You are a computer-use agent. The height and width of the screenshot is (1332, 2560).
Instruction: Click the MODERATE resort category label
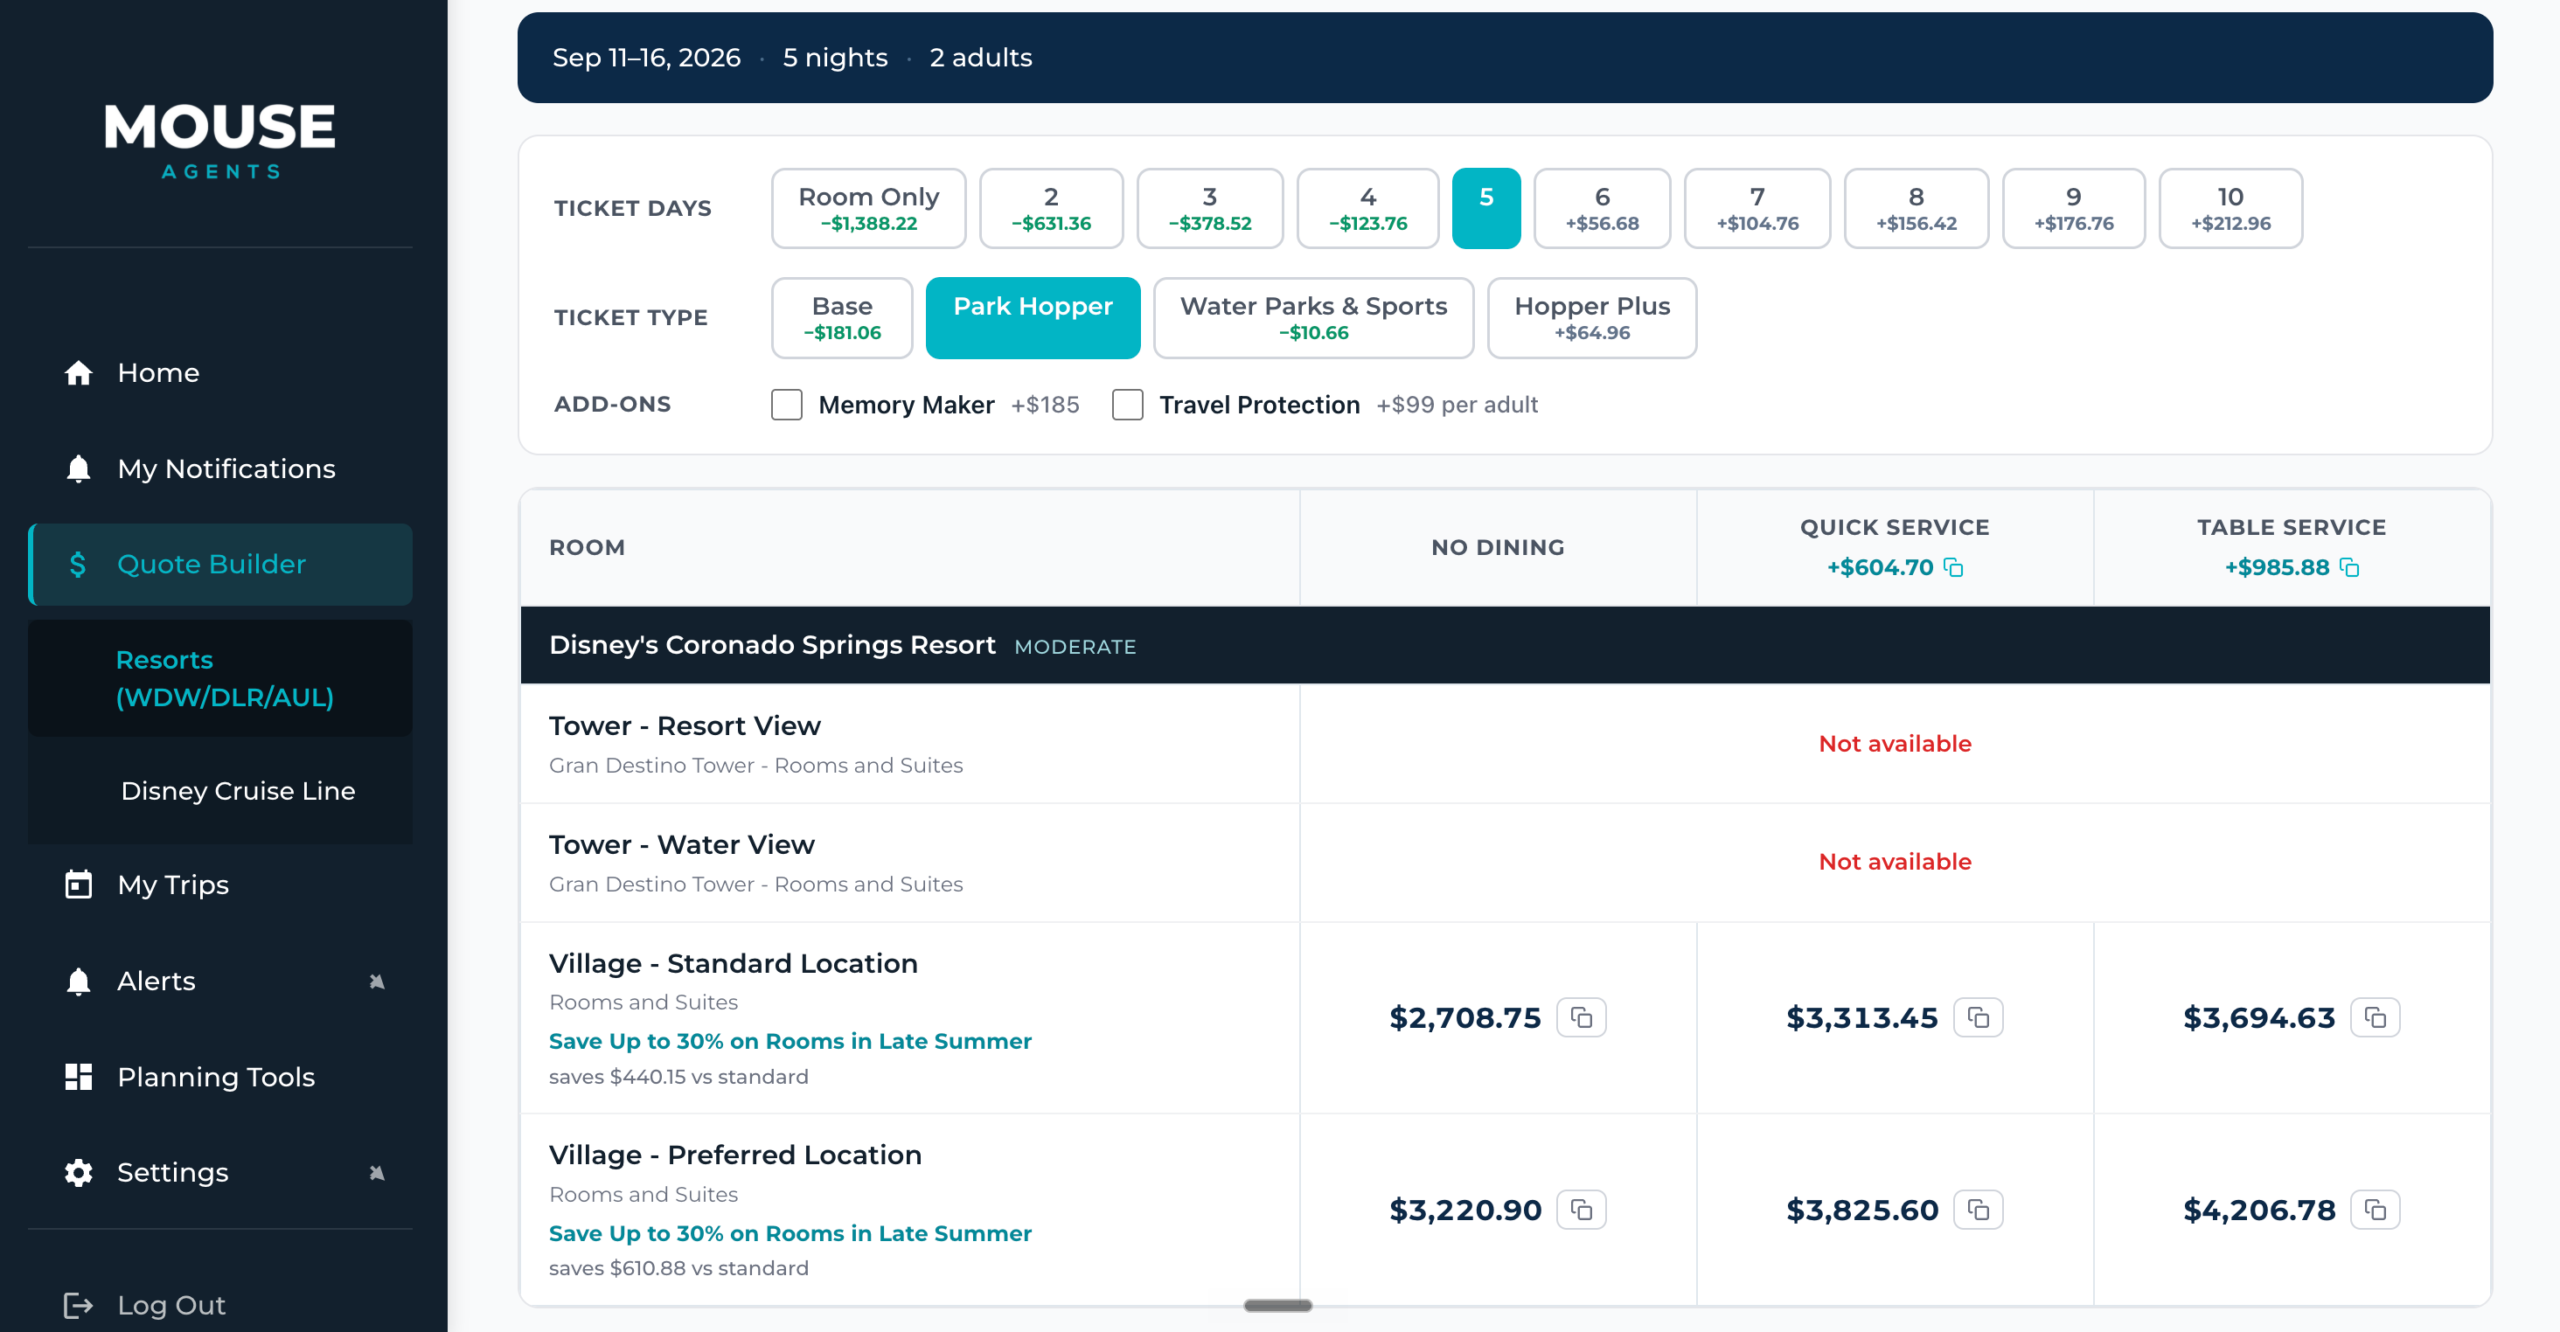point(1075,647)
